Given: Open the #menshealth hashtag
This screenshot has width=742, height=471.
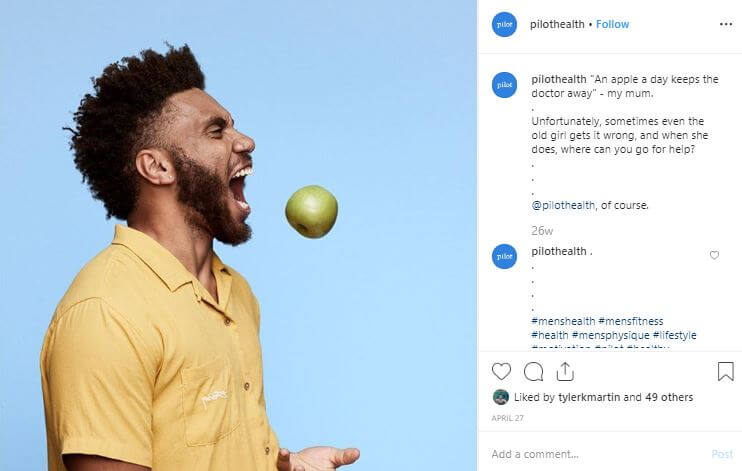Looking at the screenshot, I should click(563, 321).
